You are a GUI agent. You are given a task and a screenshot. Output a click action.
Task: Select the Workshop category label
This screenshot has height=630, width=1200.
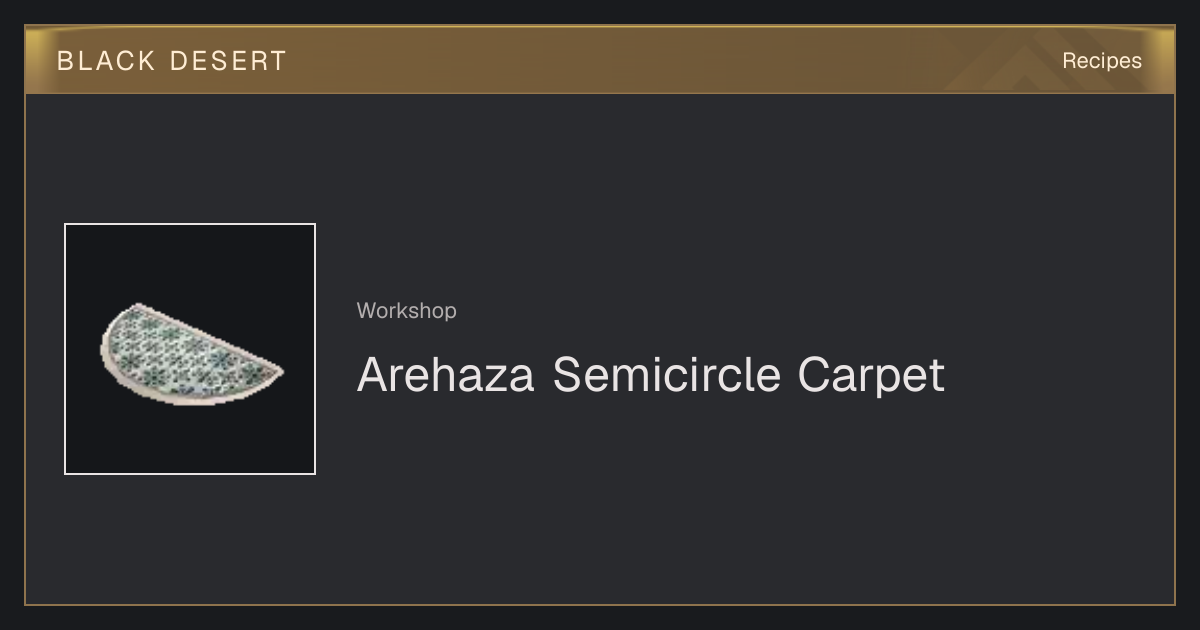coord(407,311)
